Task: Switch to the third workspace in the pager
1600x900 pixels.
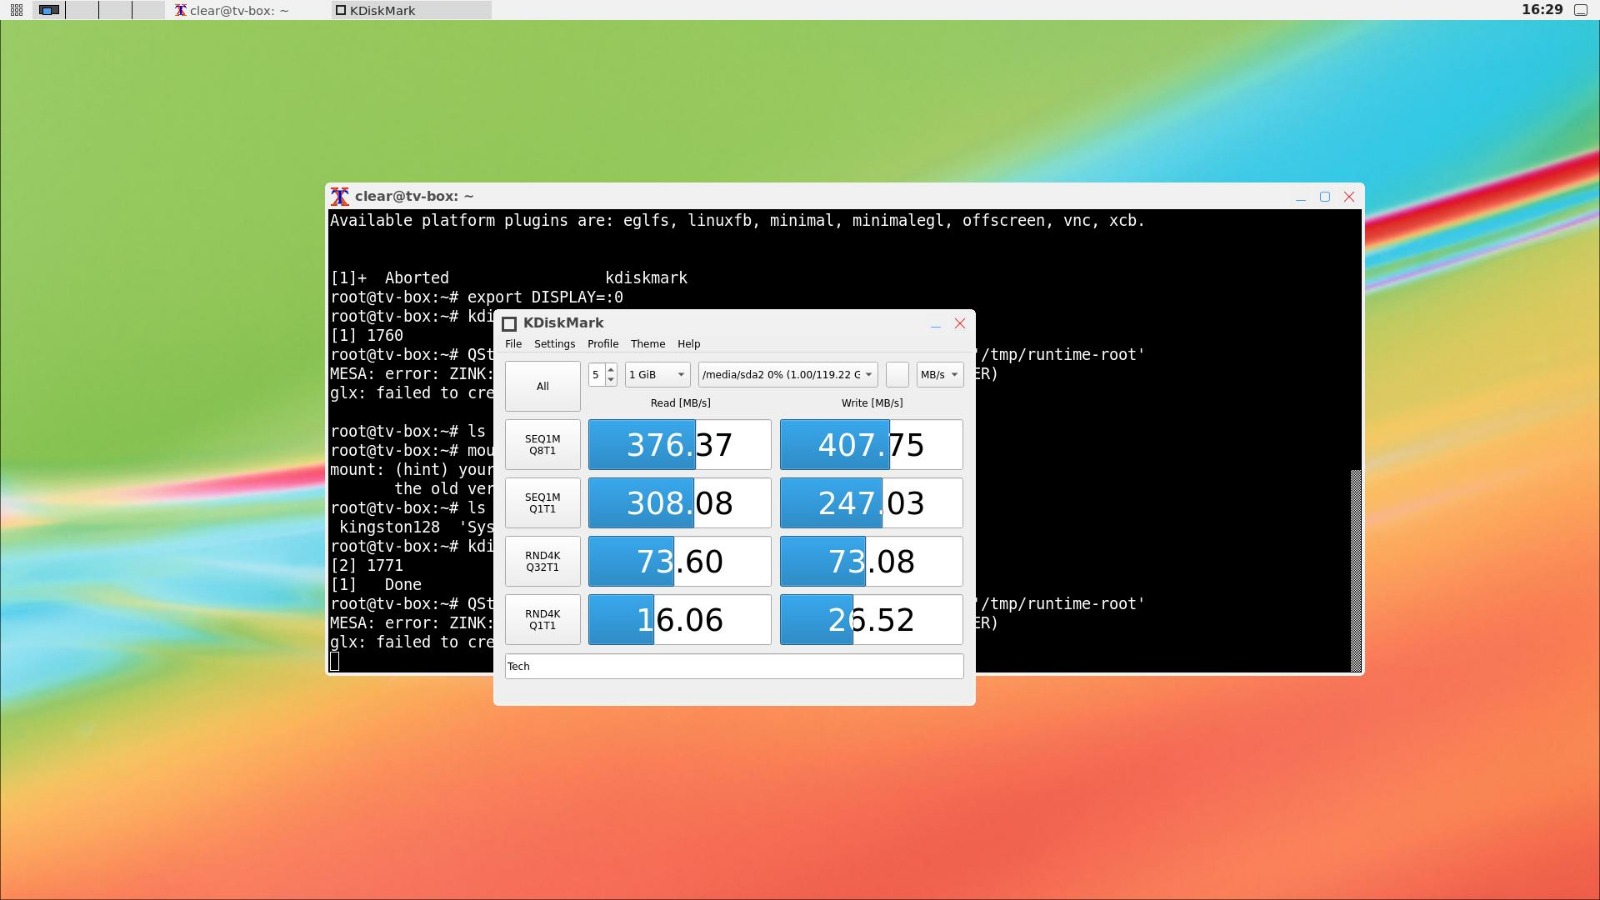Action: click(x=115, y=10)
